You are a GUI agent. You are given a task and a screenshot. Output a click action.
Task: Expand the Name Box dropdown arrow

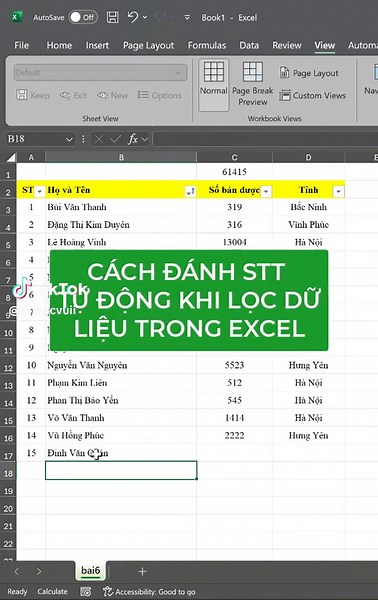click(69, 139)
